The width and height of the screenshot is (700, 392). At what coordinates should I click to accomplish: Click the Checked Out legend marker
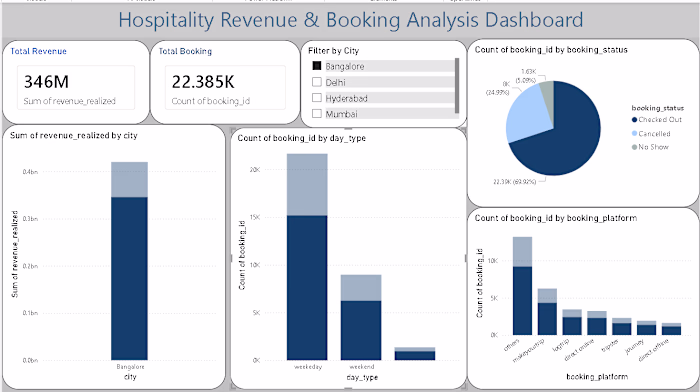click(634, 120)
